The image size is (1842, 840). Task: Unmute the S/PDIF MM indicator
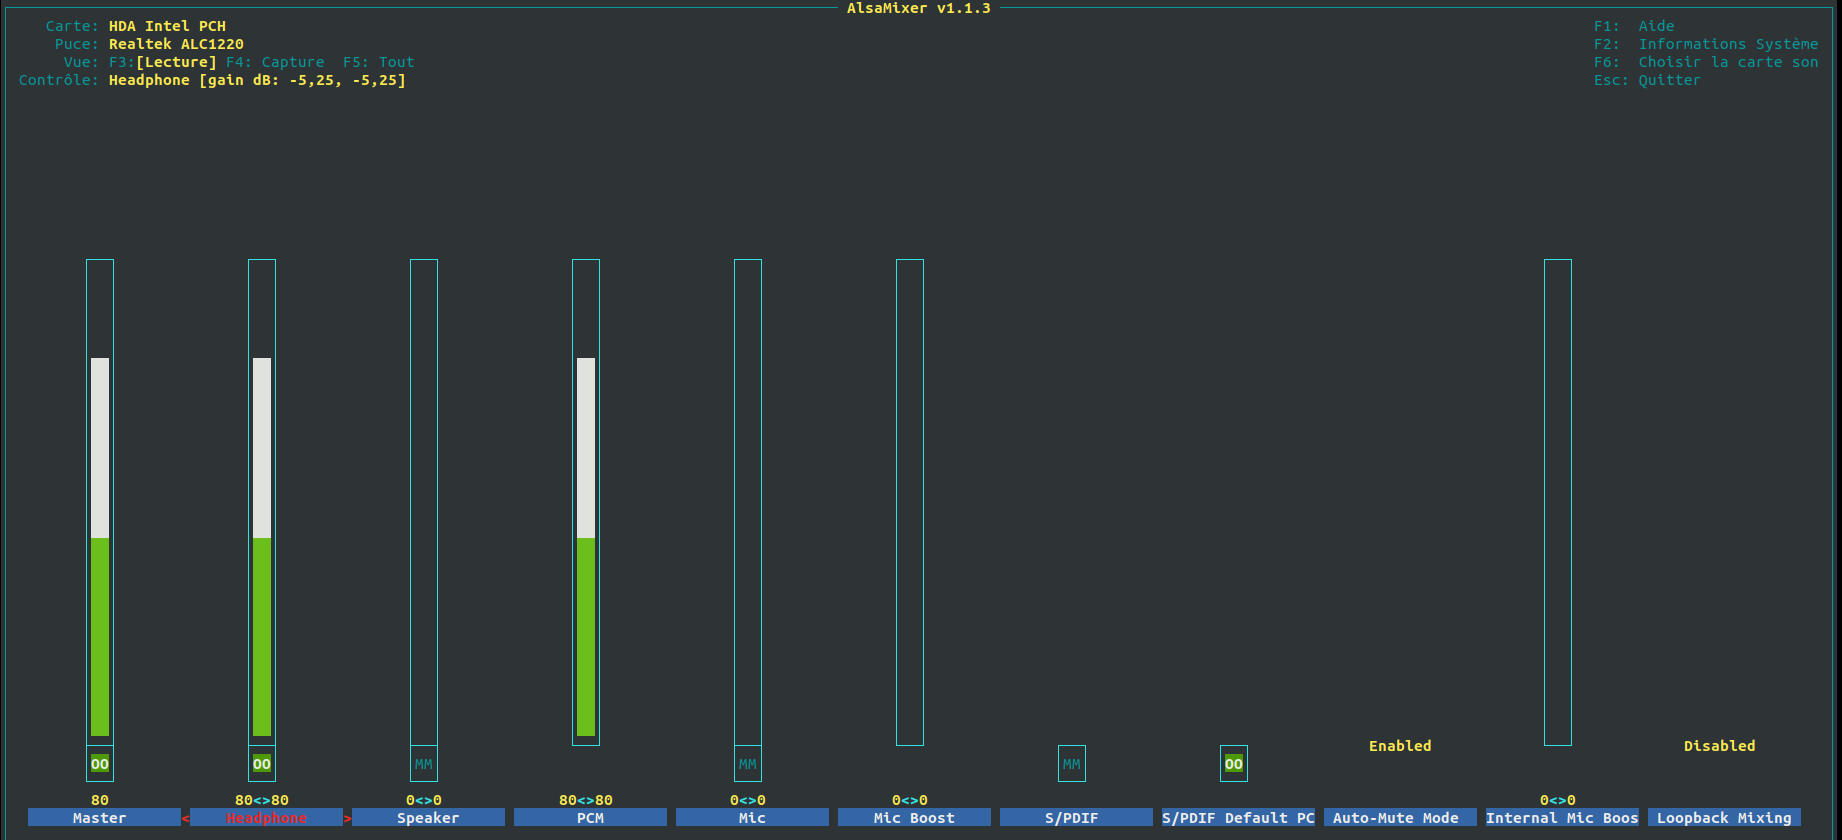click(x=1072, y=764)
